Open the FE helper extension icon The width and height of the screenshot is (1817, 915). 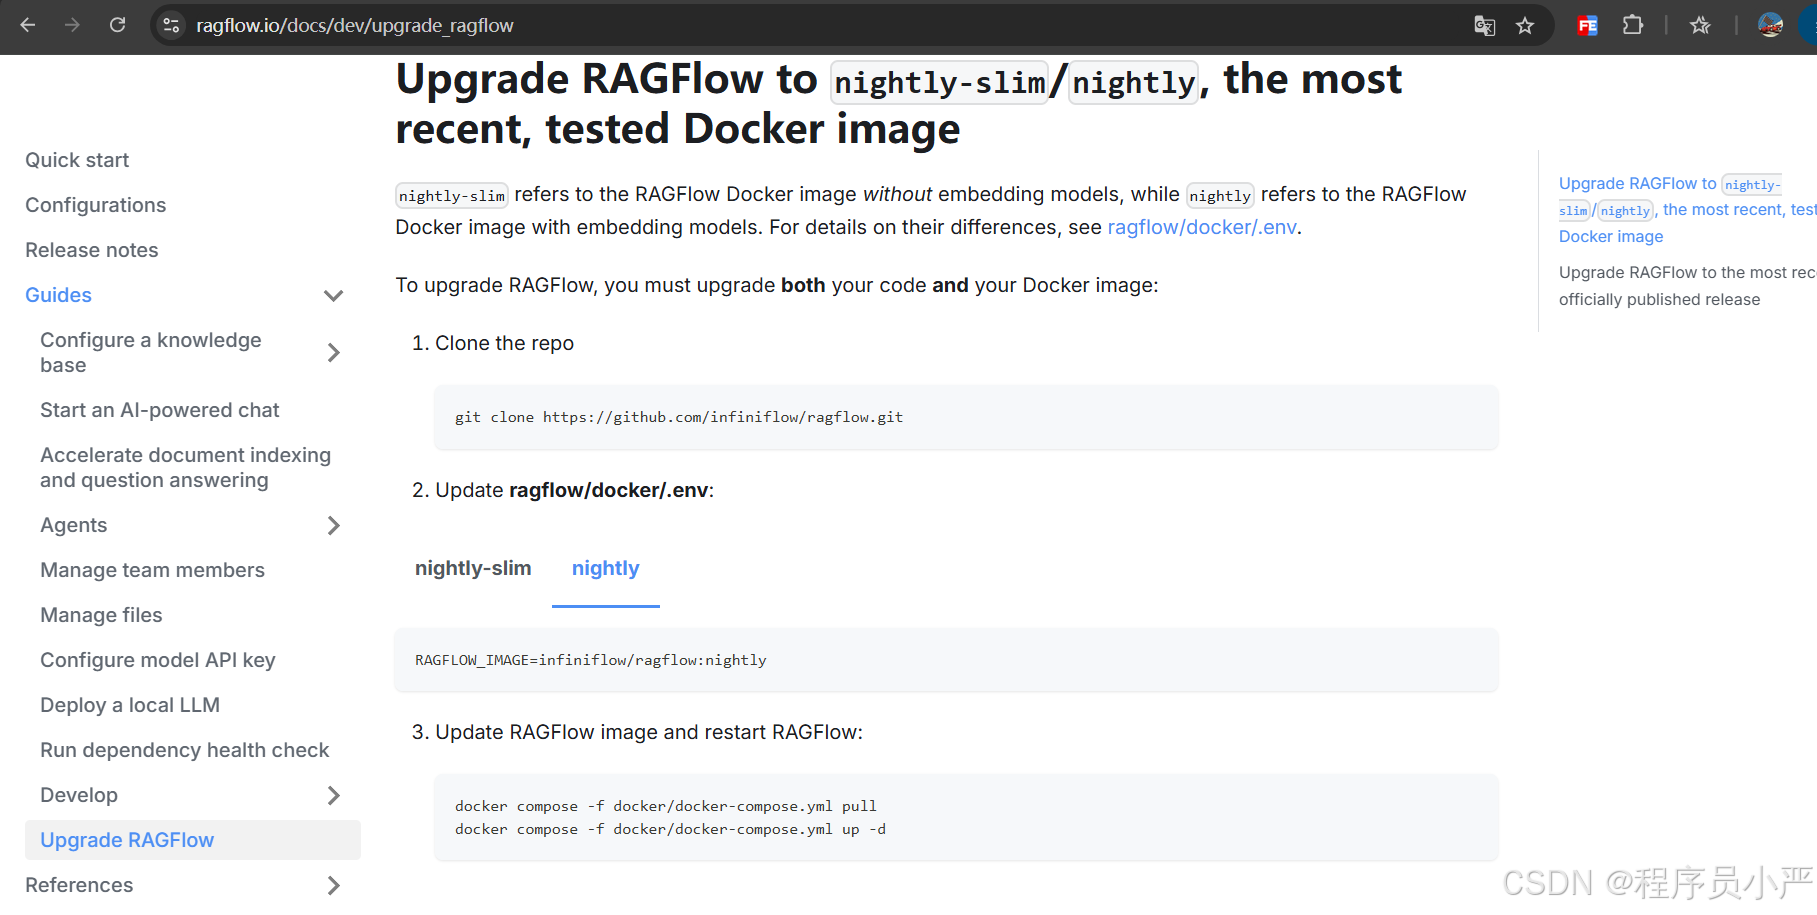tap(1587, 25)
